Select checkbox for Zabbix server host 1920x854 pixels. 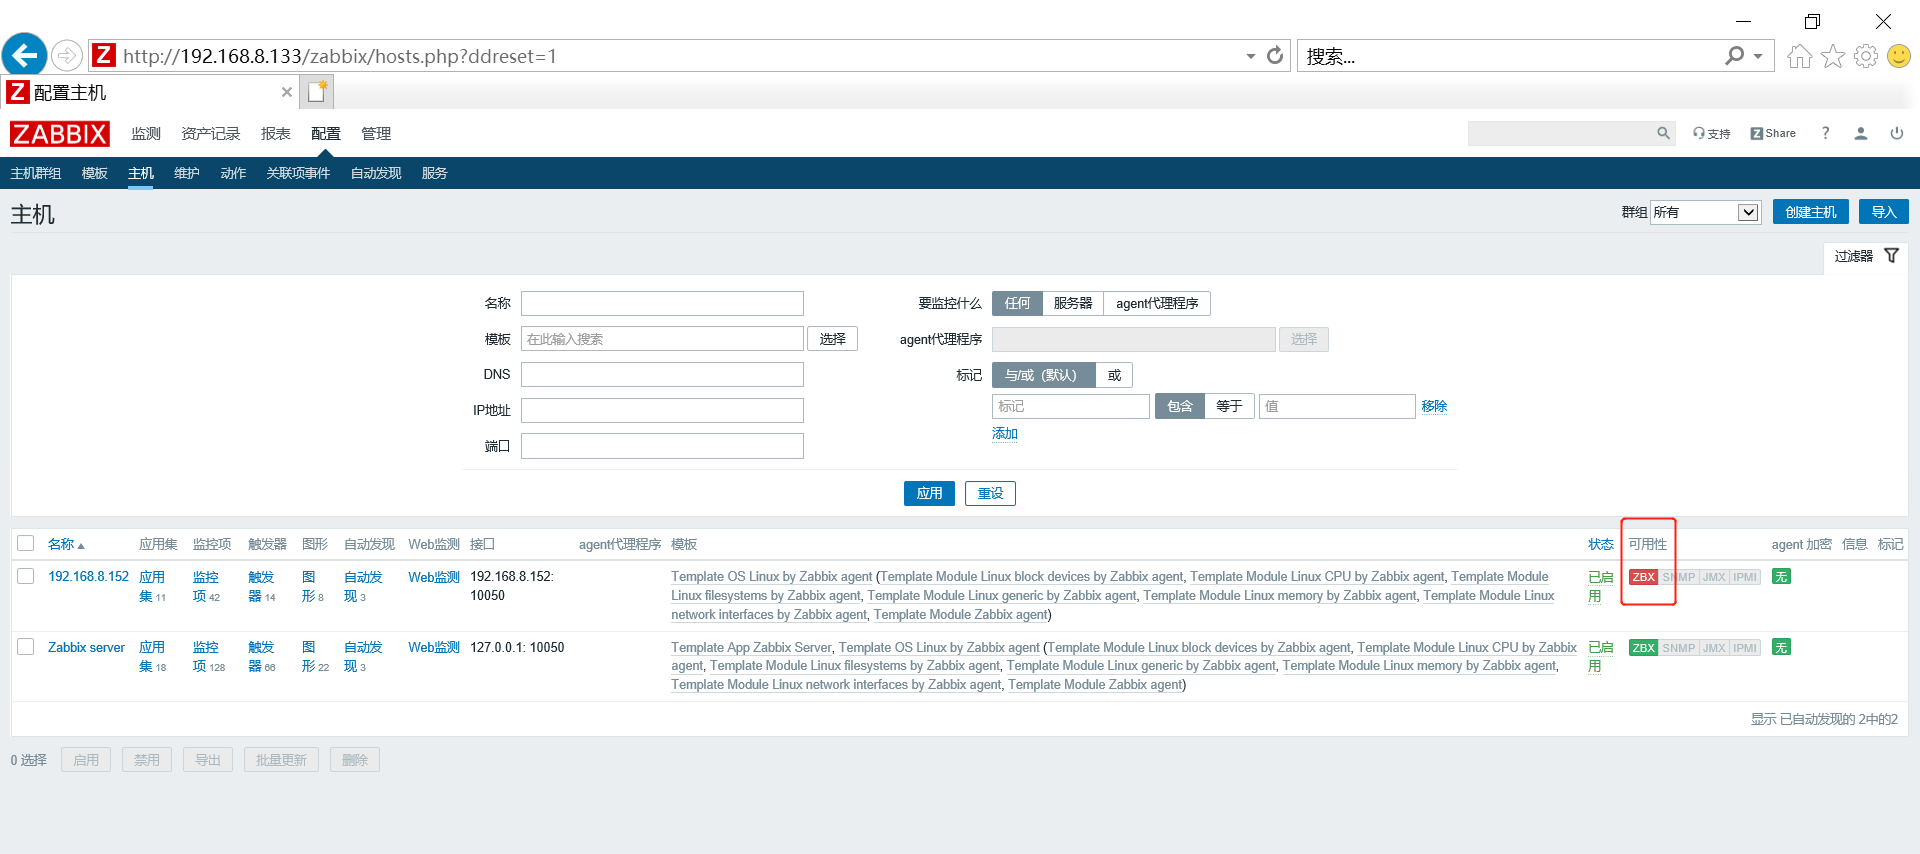[26, 647]
